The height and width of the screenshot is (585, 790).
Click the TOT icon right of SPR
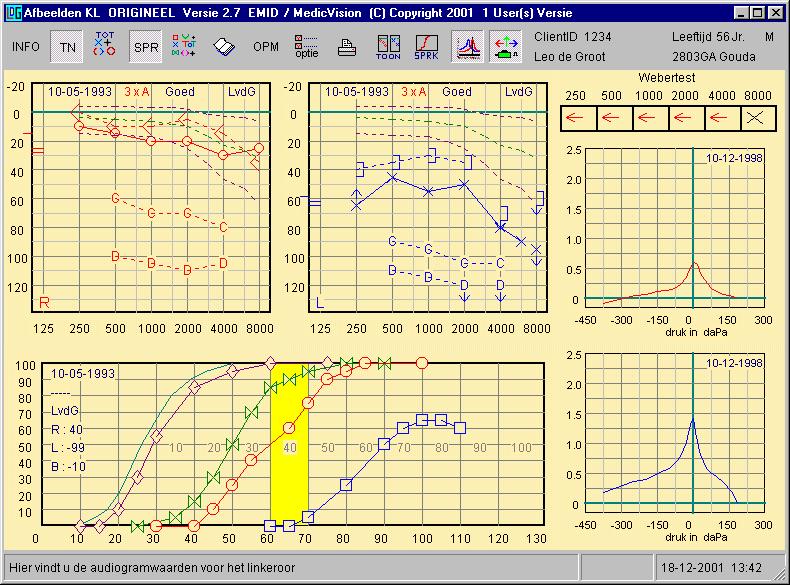coord(184,46)
